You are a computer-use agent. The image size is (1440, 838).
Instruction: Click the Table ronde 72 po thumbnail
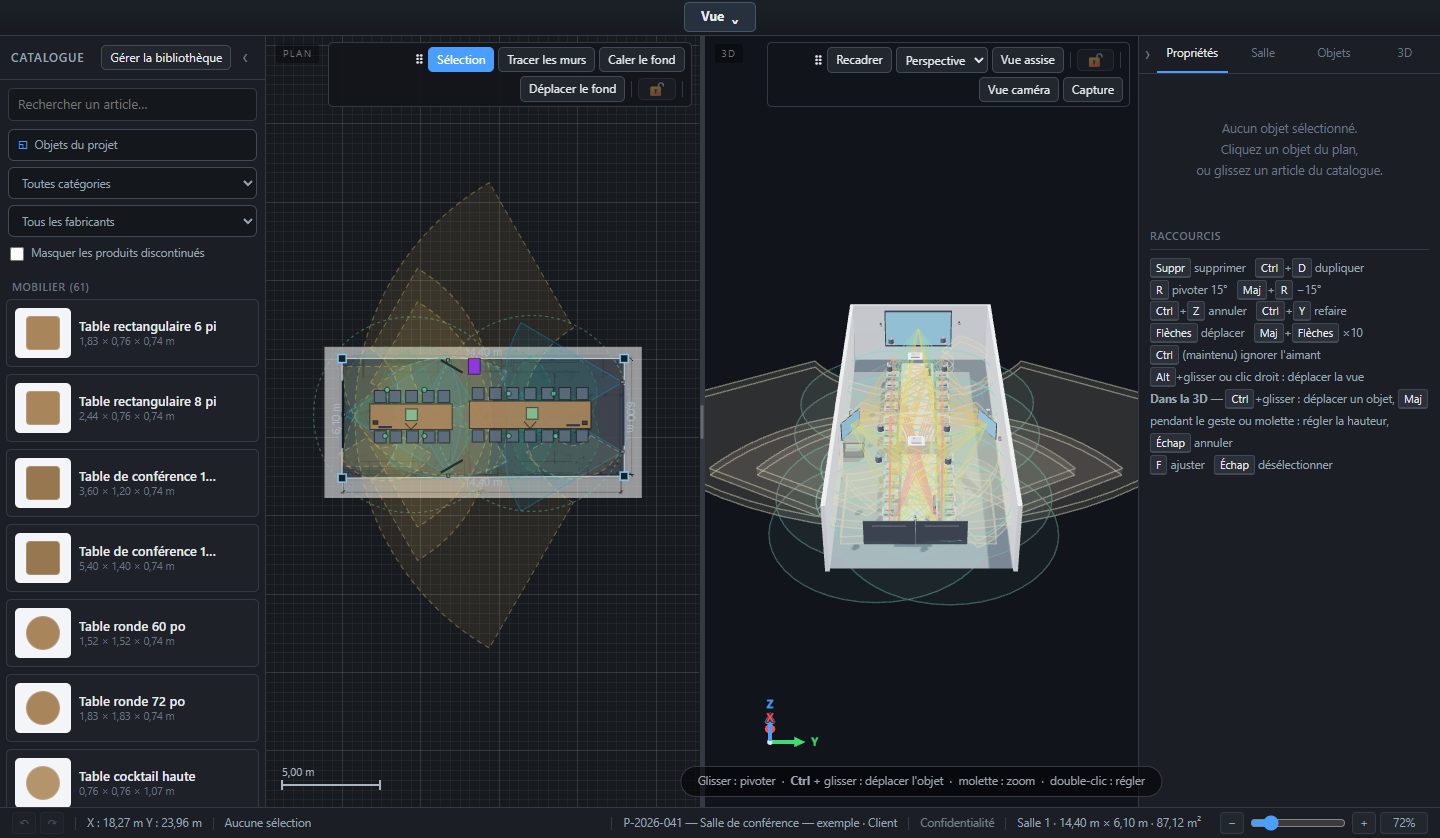tap(43, 708)
